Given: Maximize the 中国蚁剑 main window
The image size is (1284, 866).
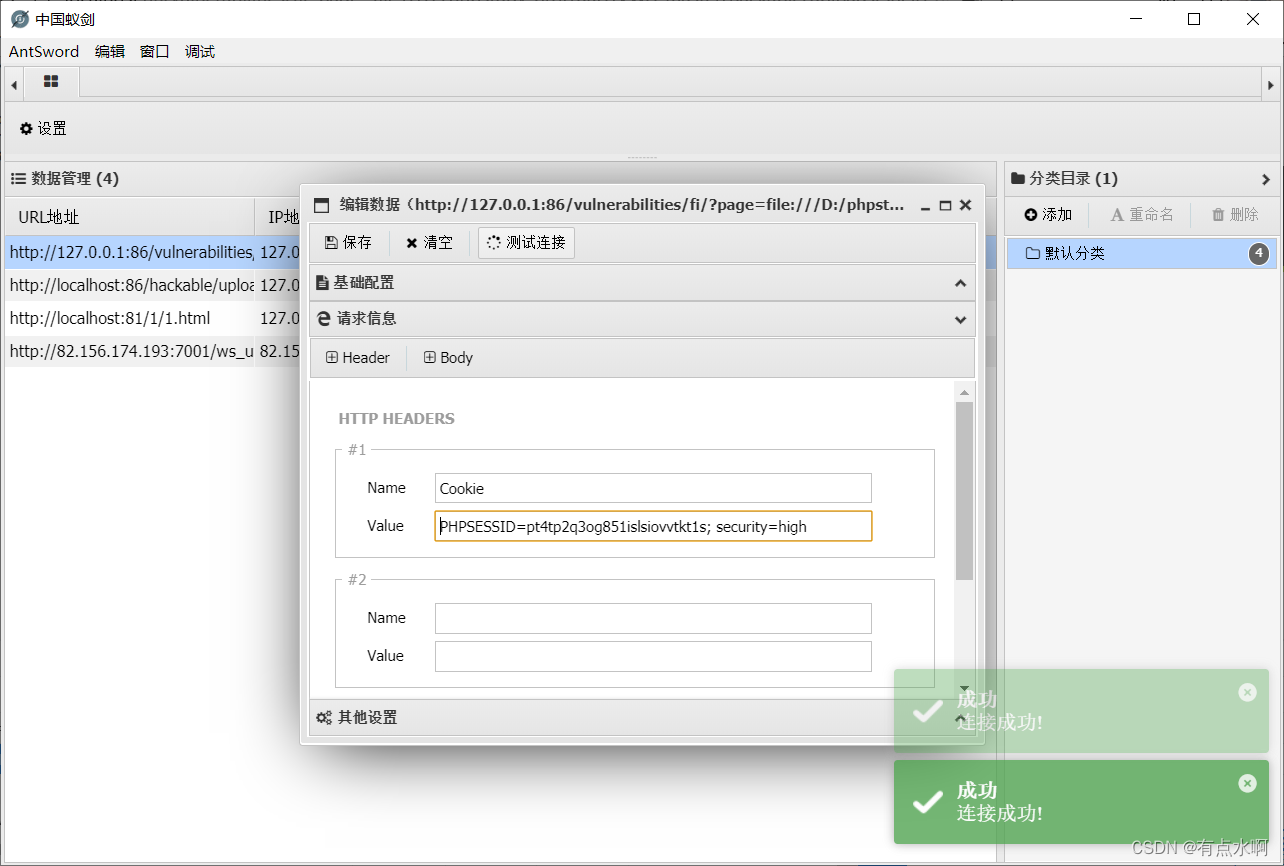Looking at the screenshot, I should click(1194, 19).
